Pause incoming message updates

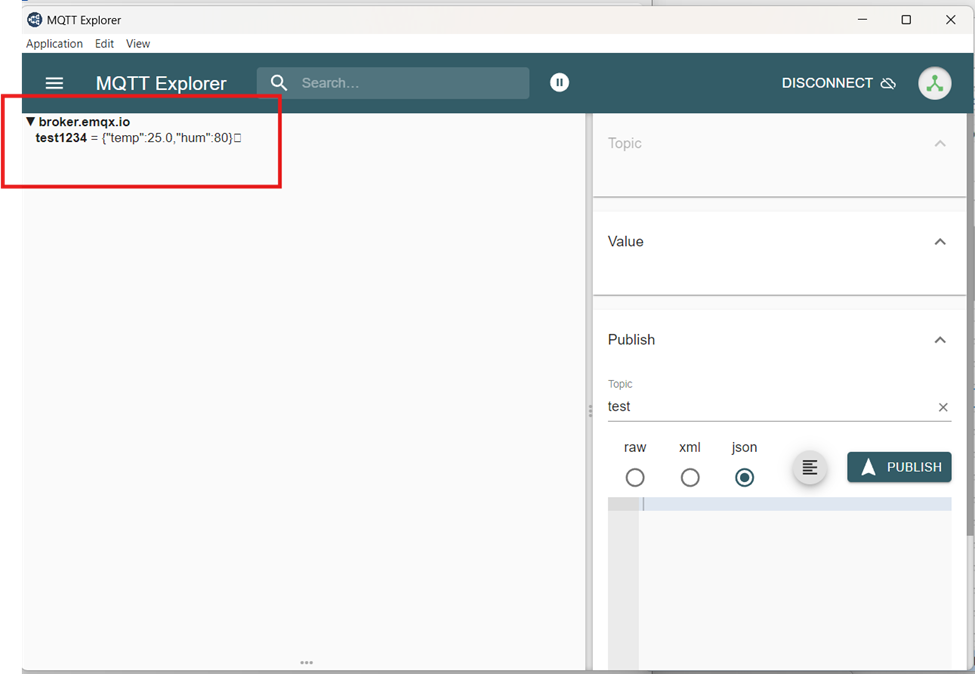point(560,83)
